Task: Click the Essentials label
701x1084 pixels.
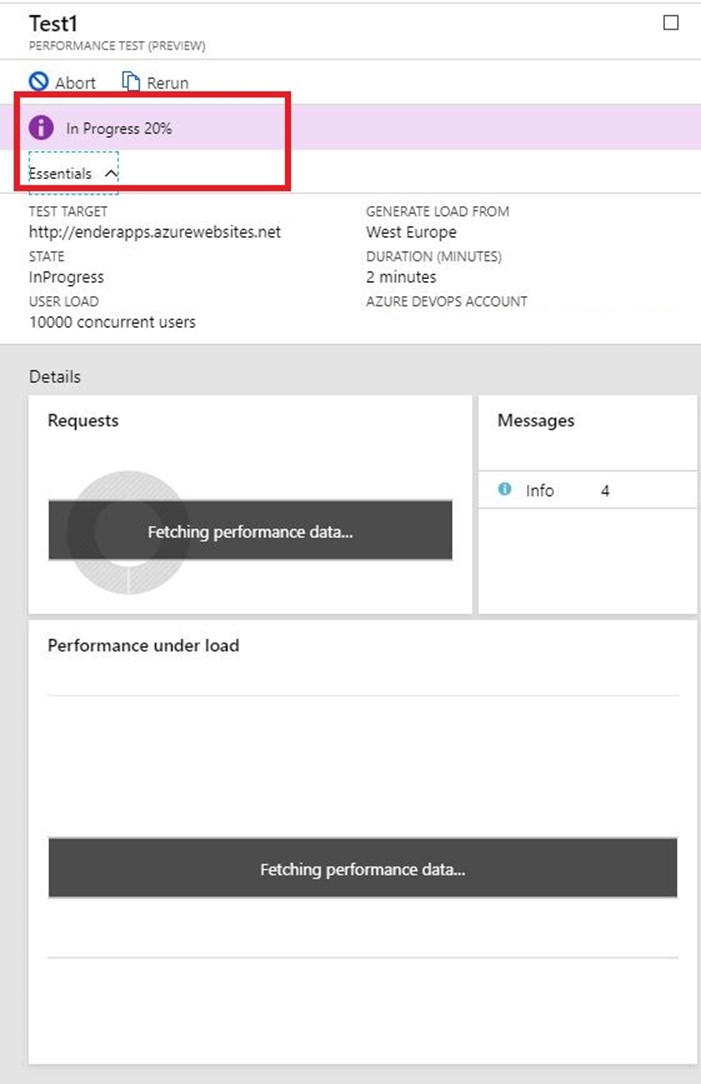Action: (60, 174)
